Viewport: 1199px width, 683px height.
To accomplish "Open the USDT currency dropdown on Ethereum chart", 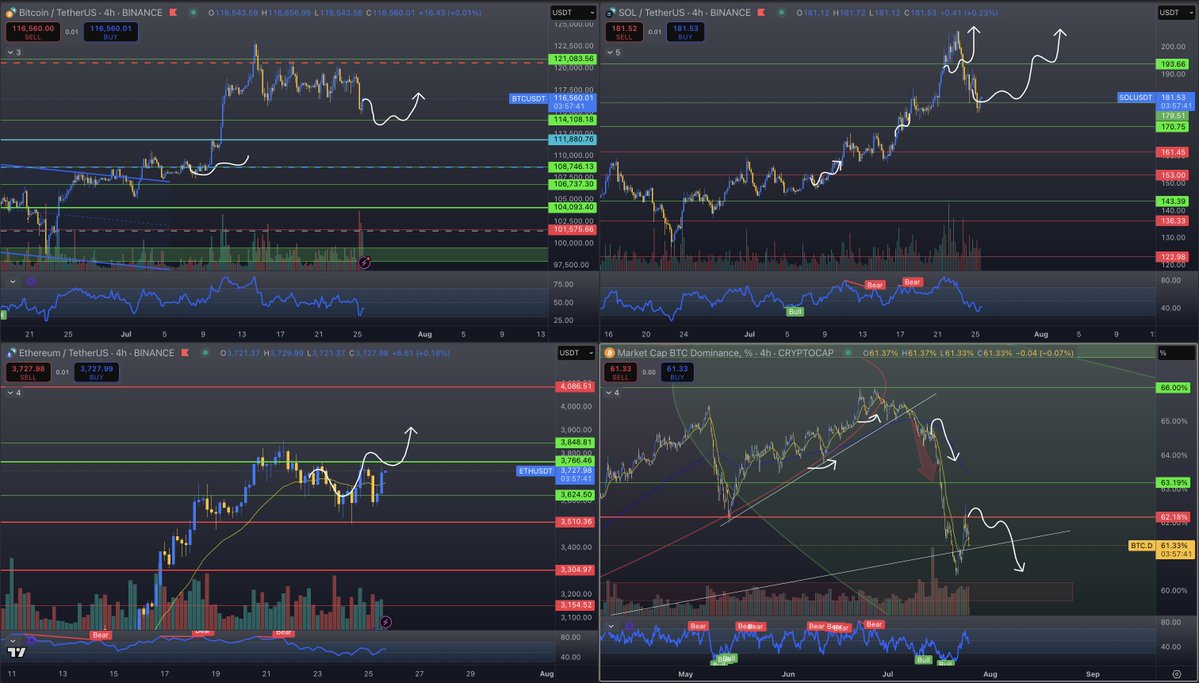I will tap(576, 353).
